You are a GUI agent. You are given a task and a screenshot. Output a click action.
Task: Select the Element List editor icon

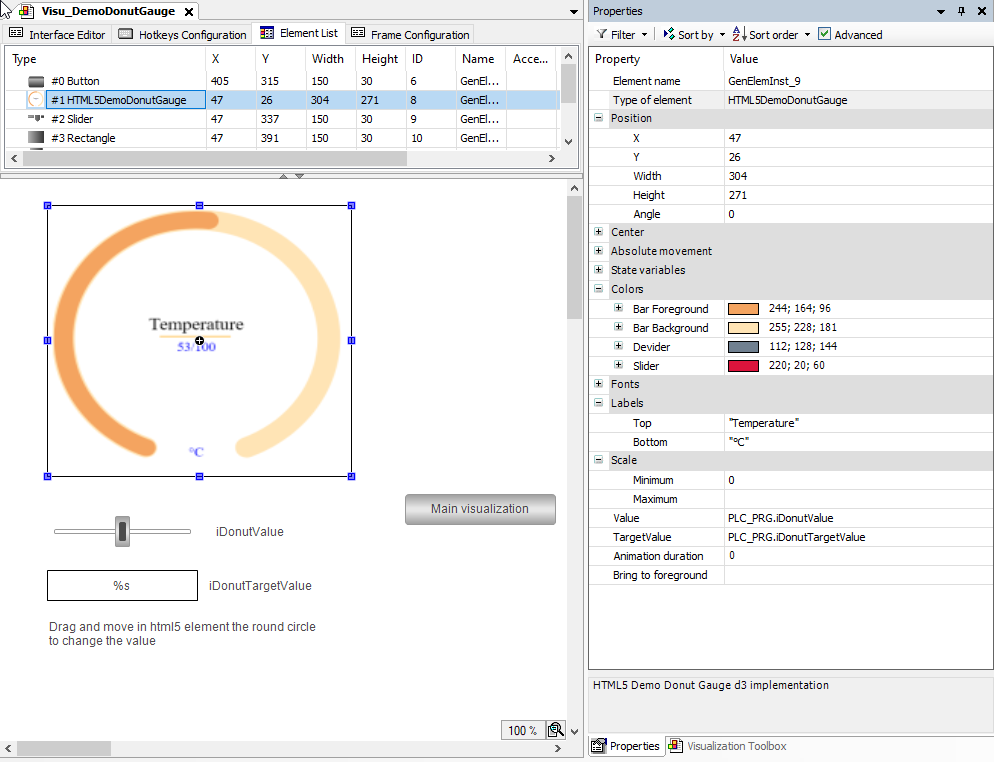click(267, 33)
